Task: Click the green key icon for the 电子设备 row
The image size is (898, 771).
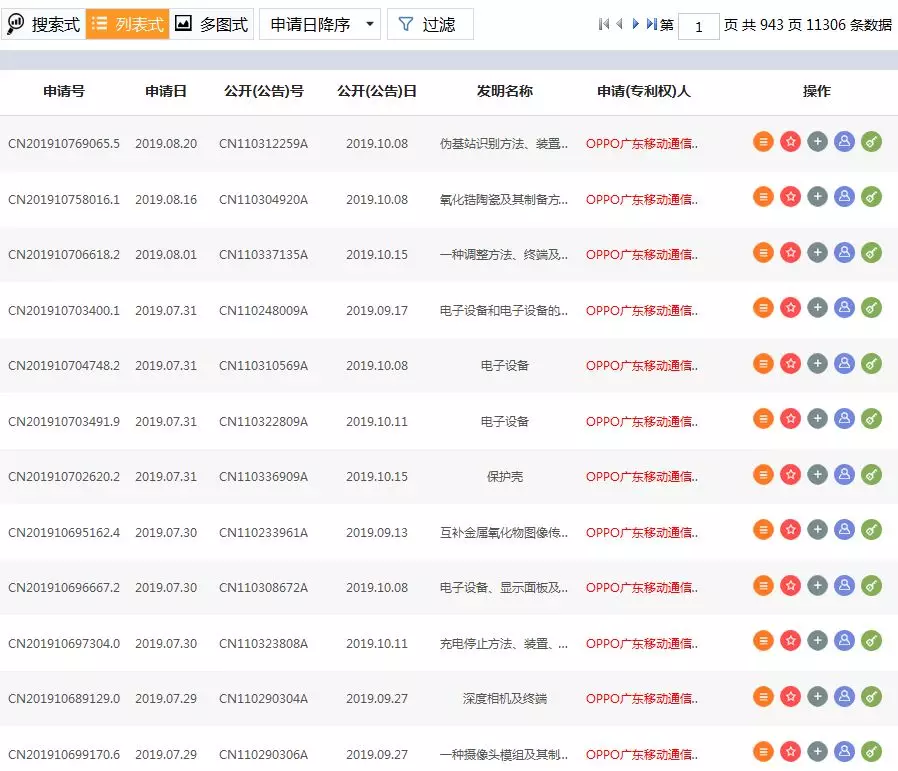Action: (872, 365)
